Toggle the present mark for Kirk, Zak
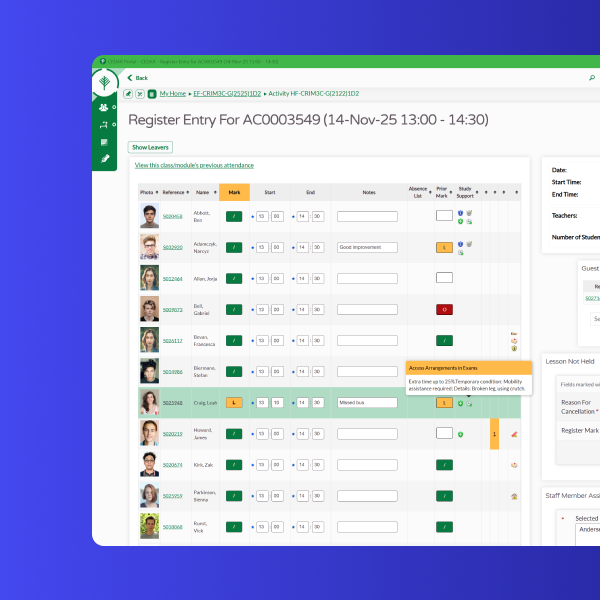 234,465
